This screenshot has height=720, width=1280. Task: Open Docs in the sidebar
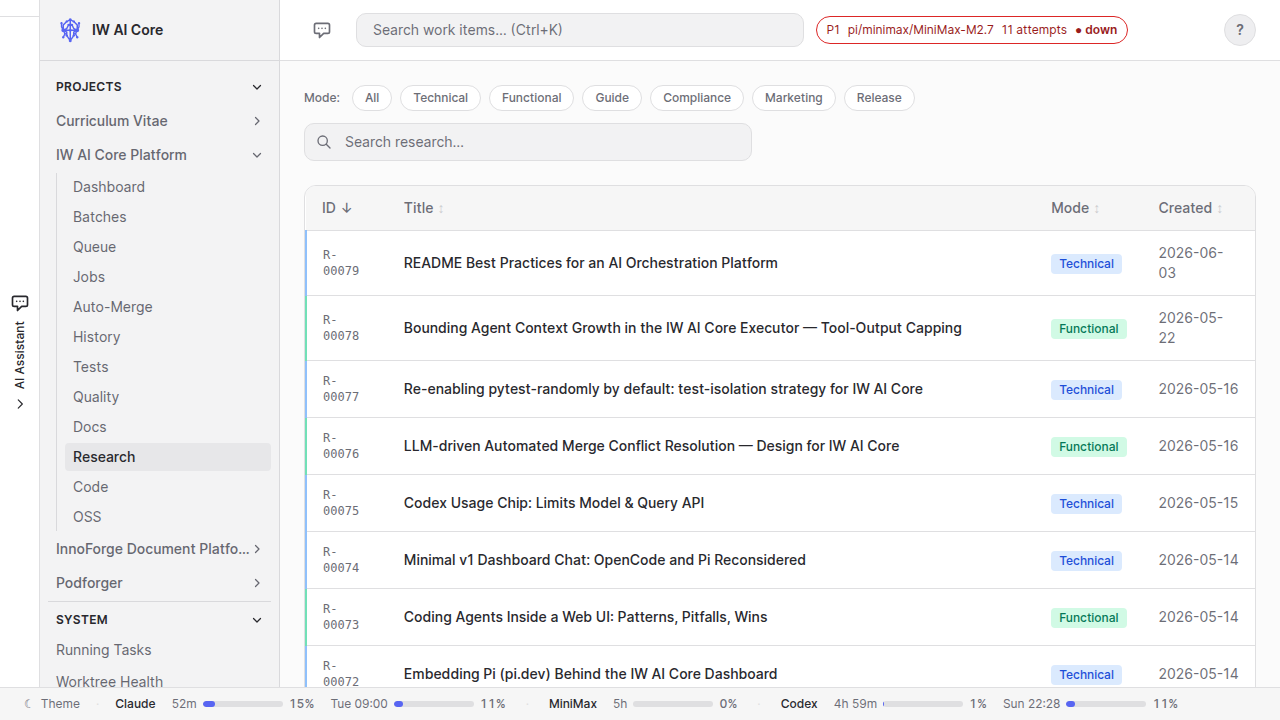click(168, 427)
